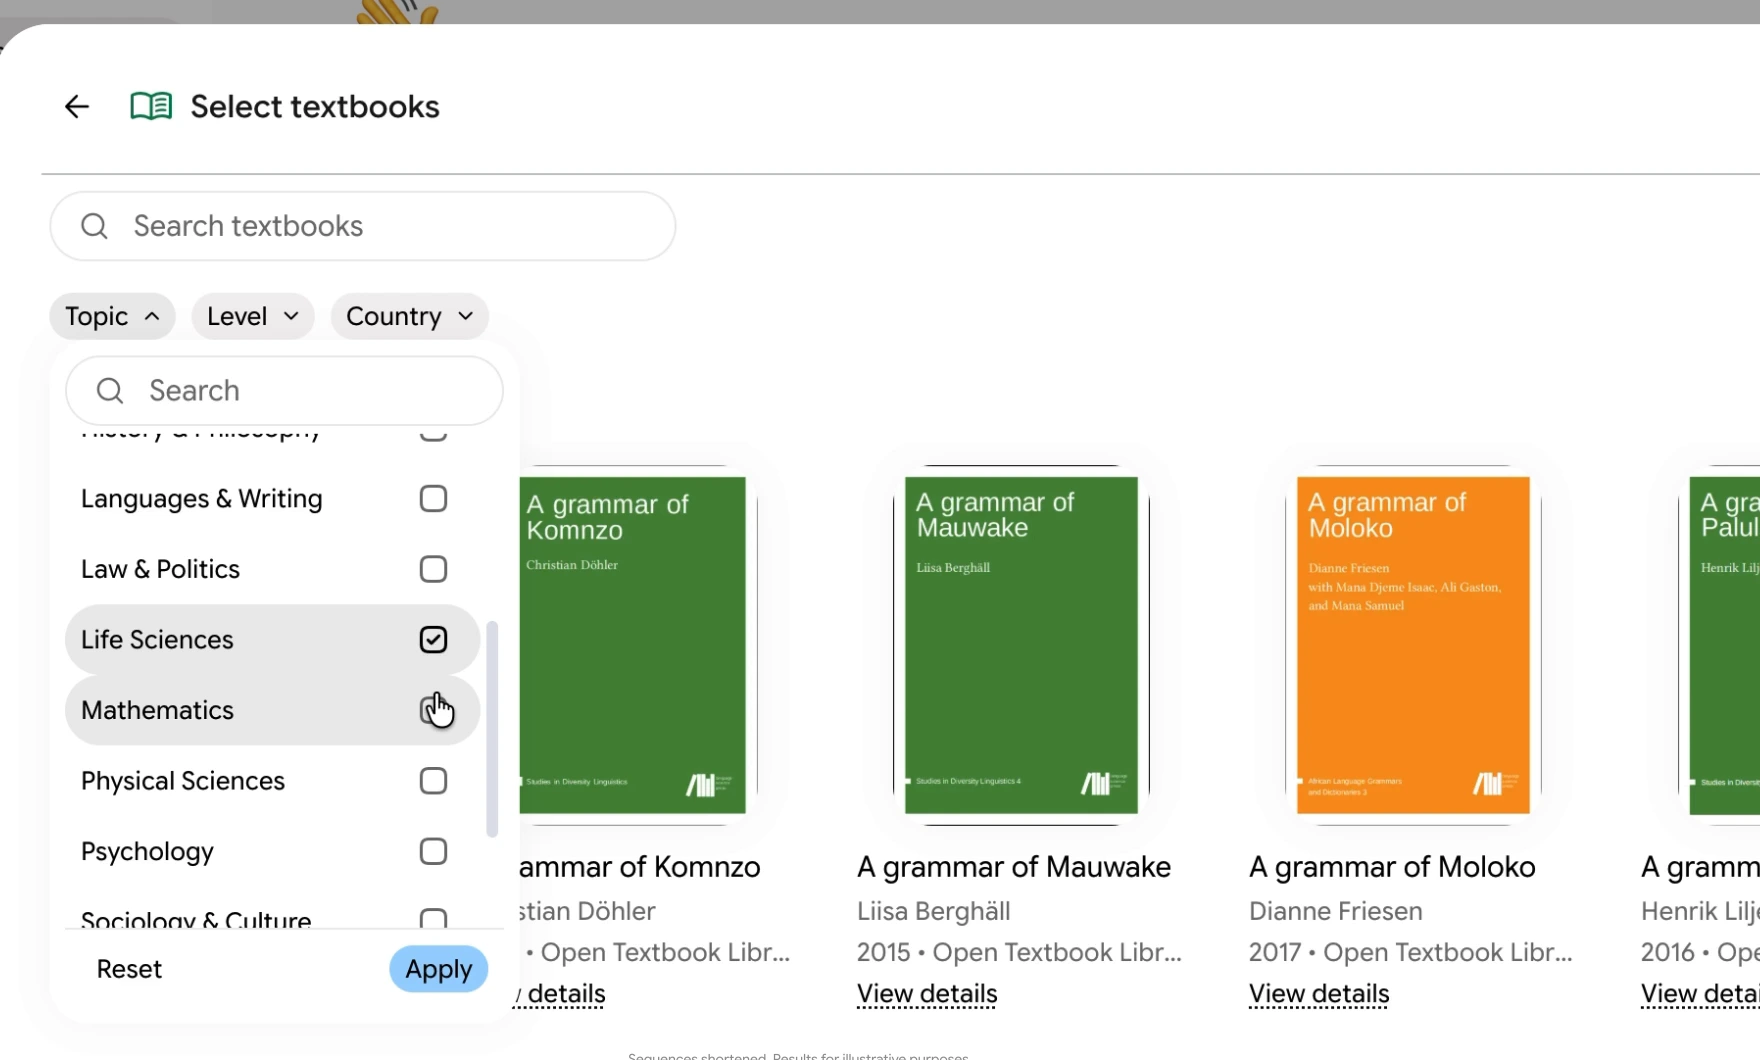
Task: Open the Level filter dropdown
Action: tap(253, 316)
